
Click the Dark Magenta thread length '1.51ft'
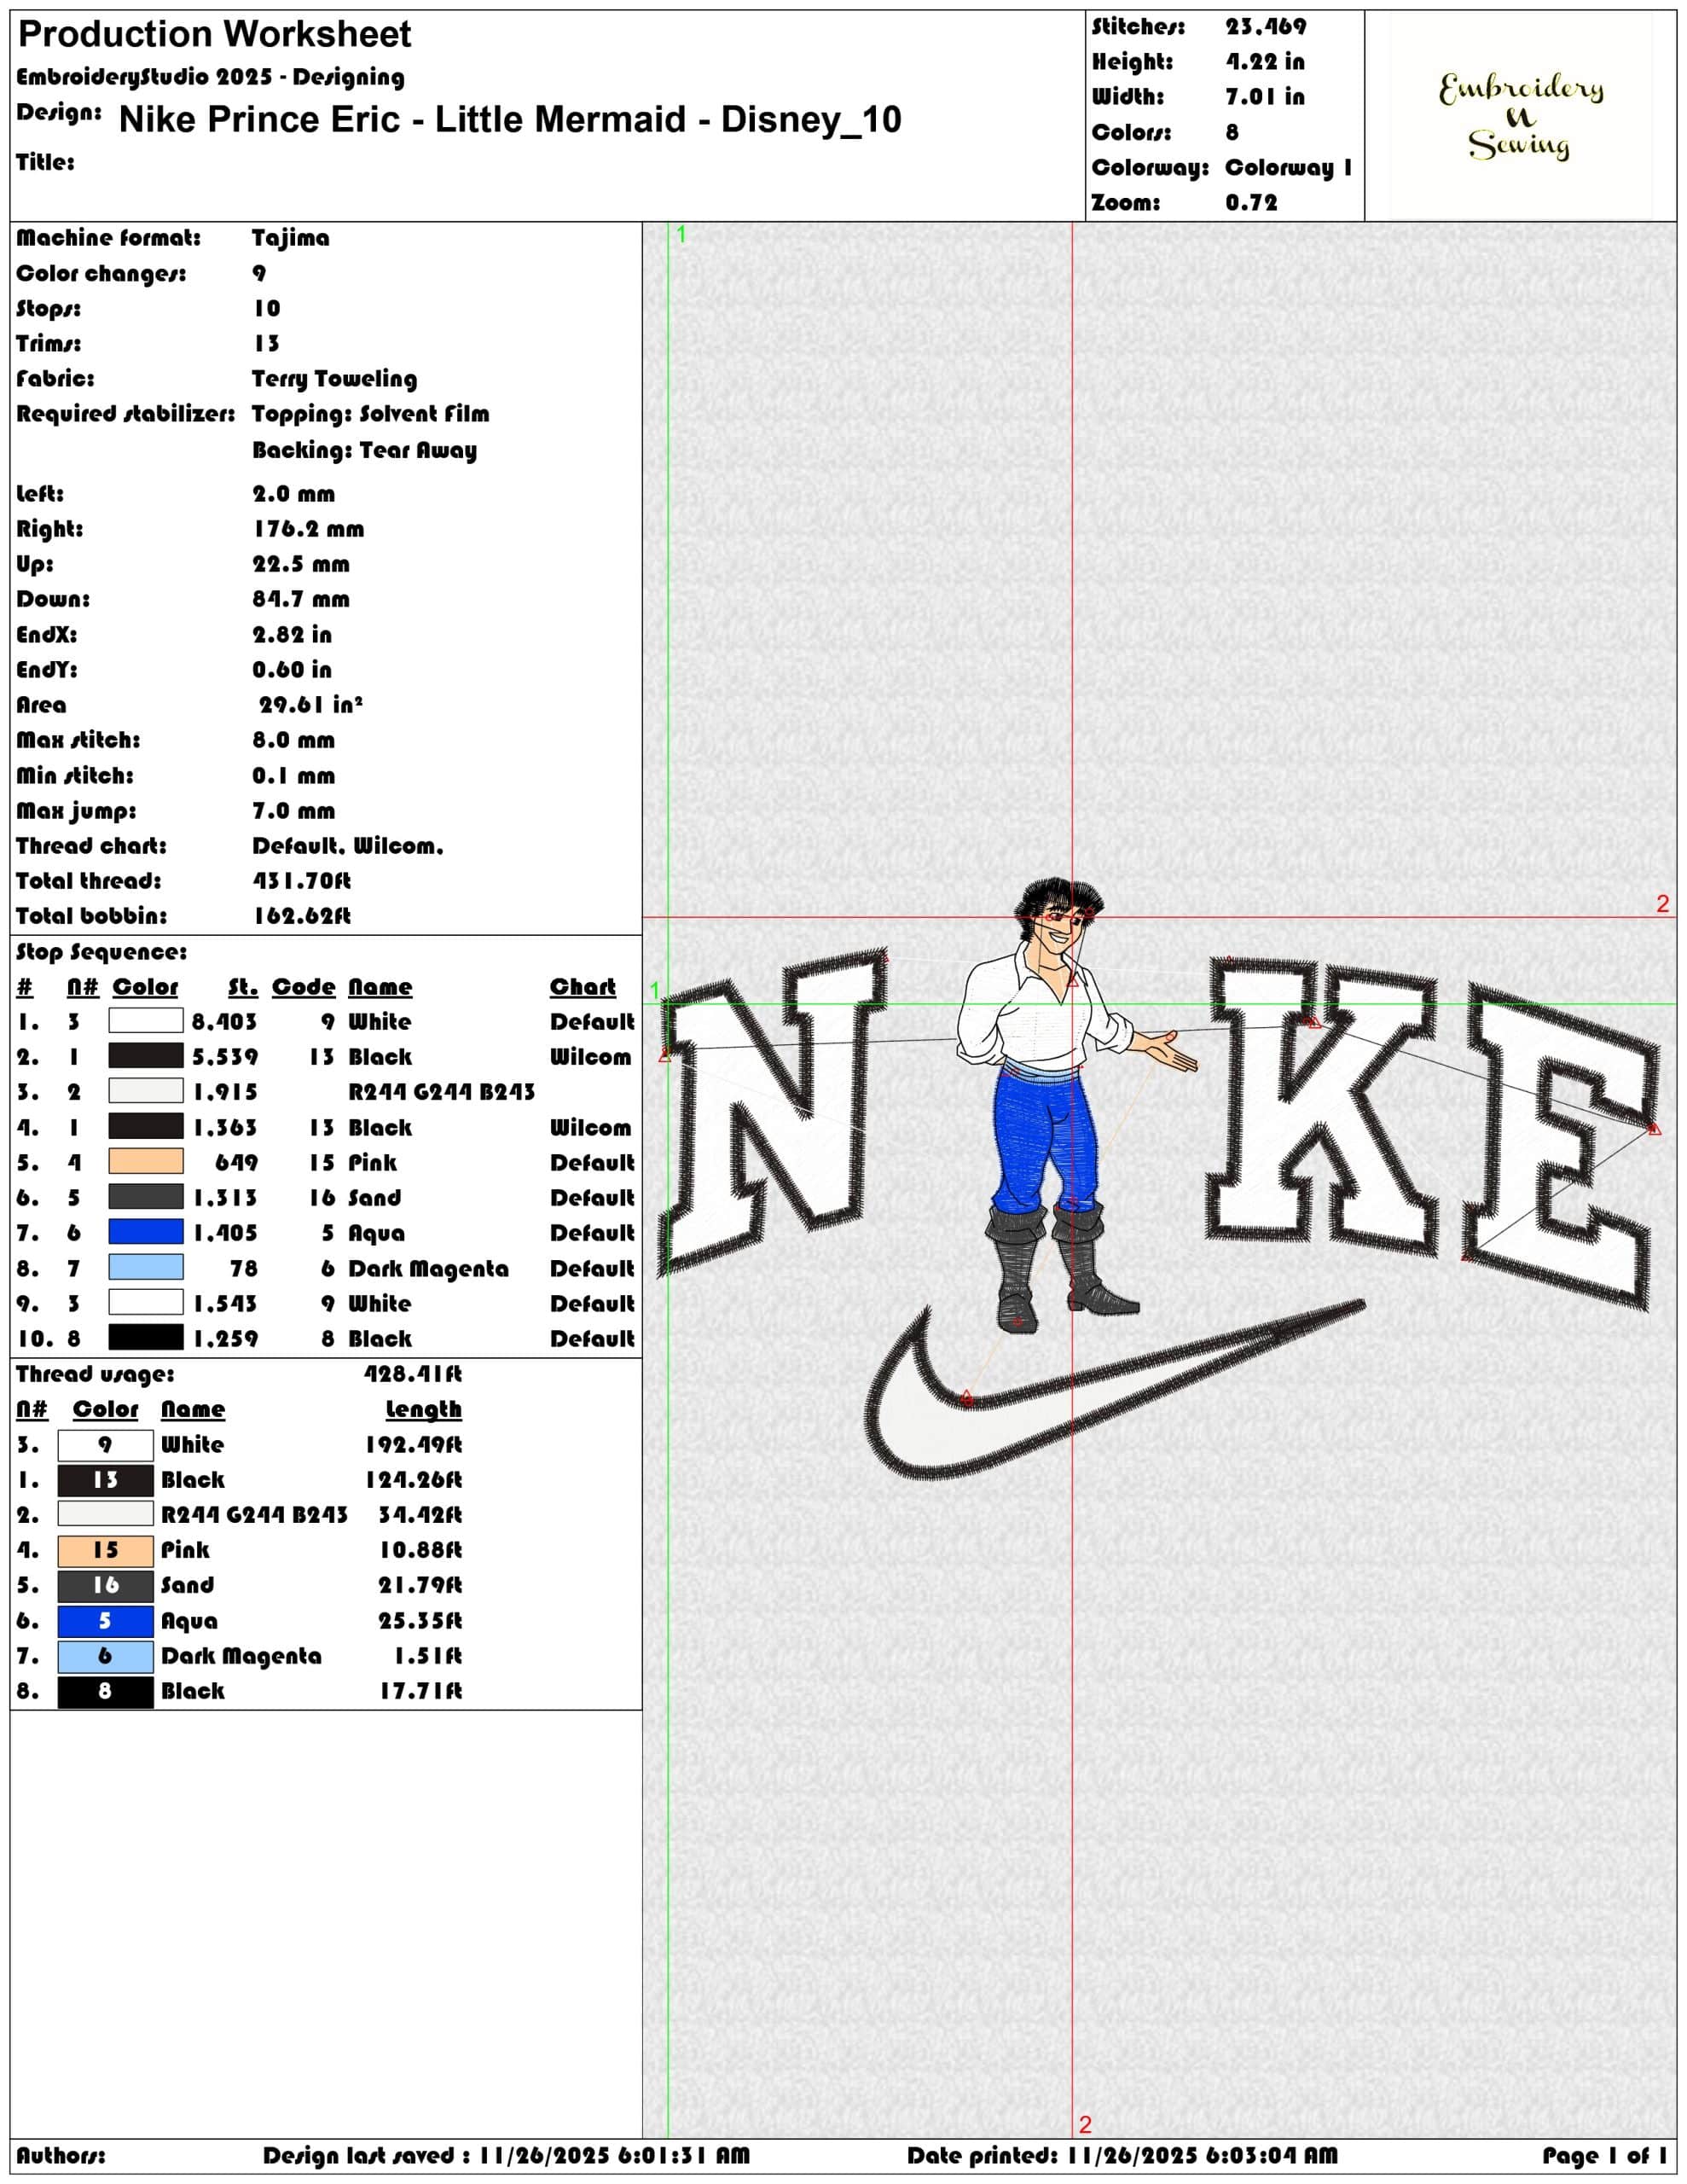click(428, 1656)
